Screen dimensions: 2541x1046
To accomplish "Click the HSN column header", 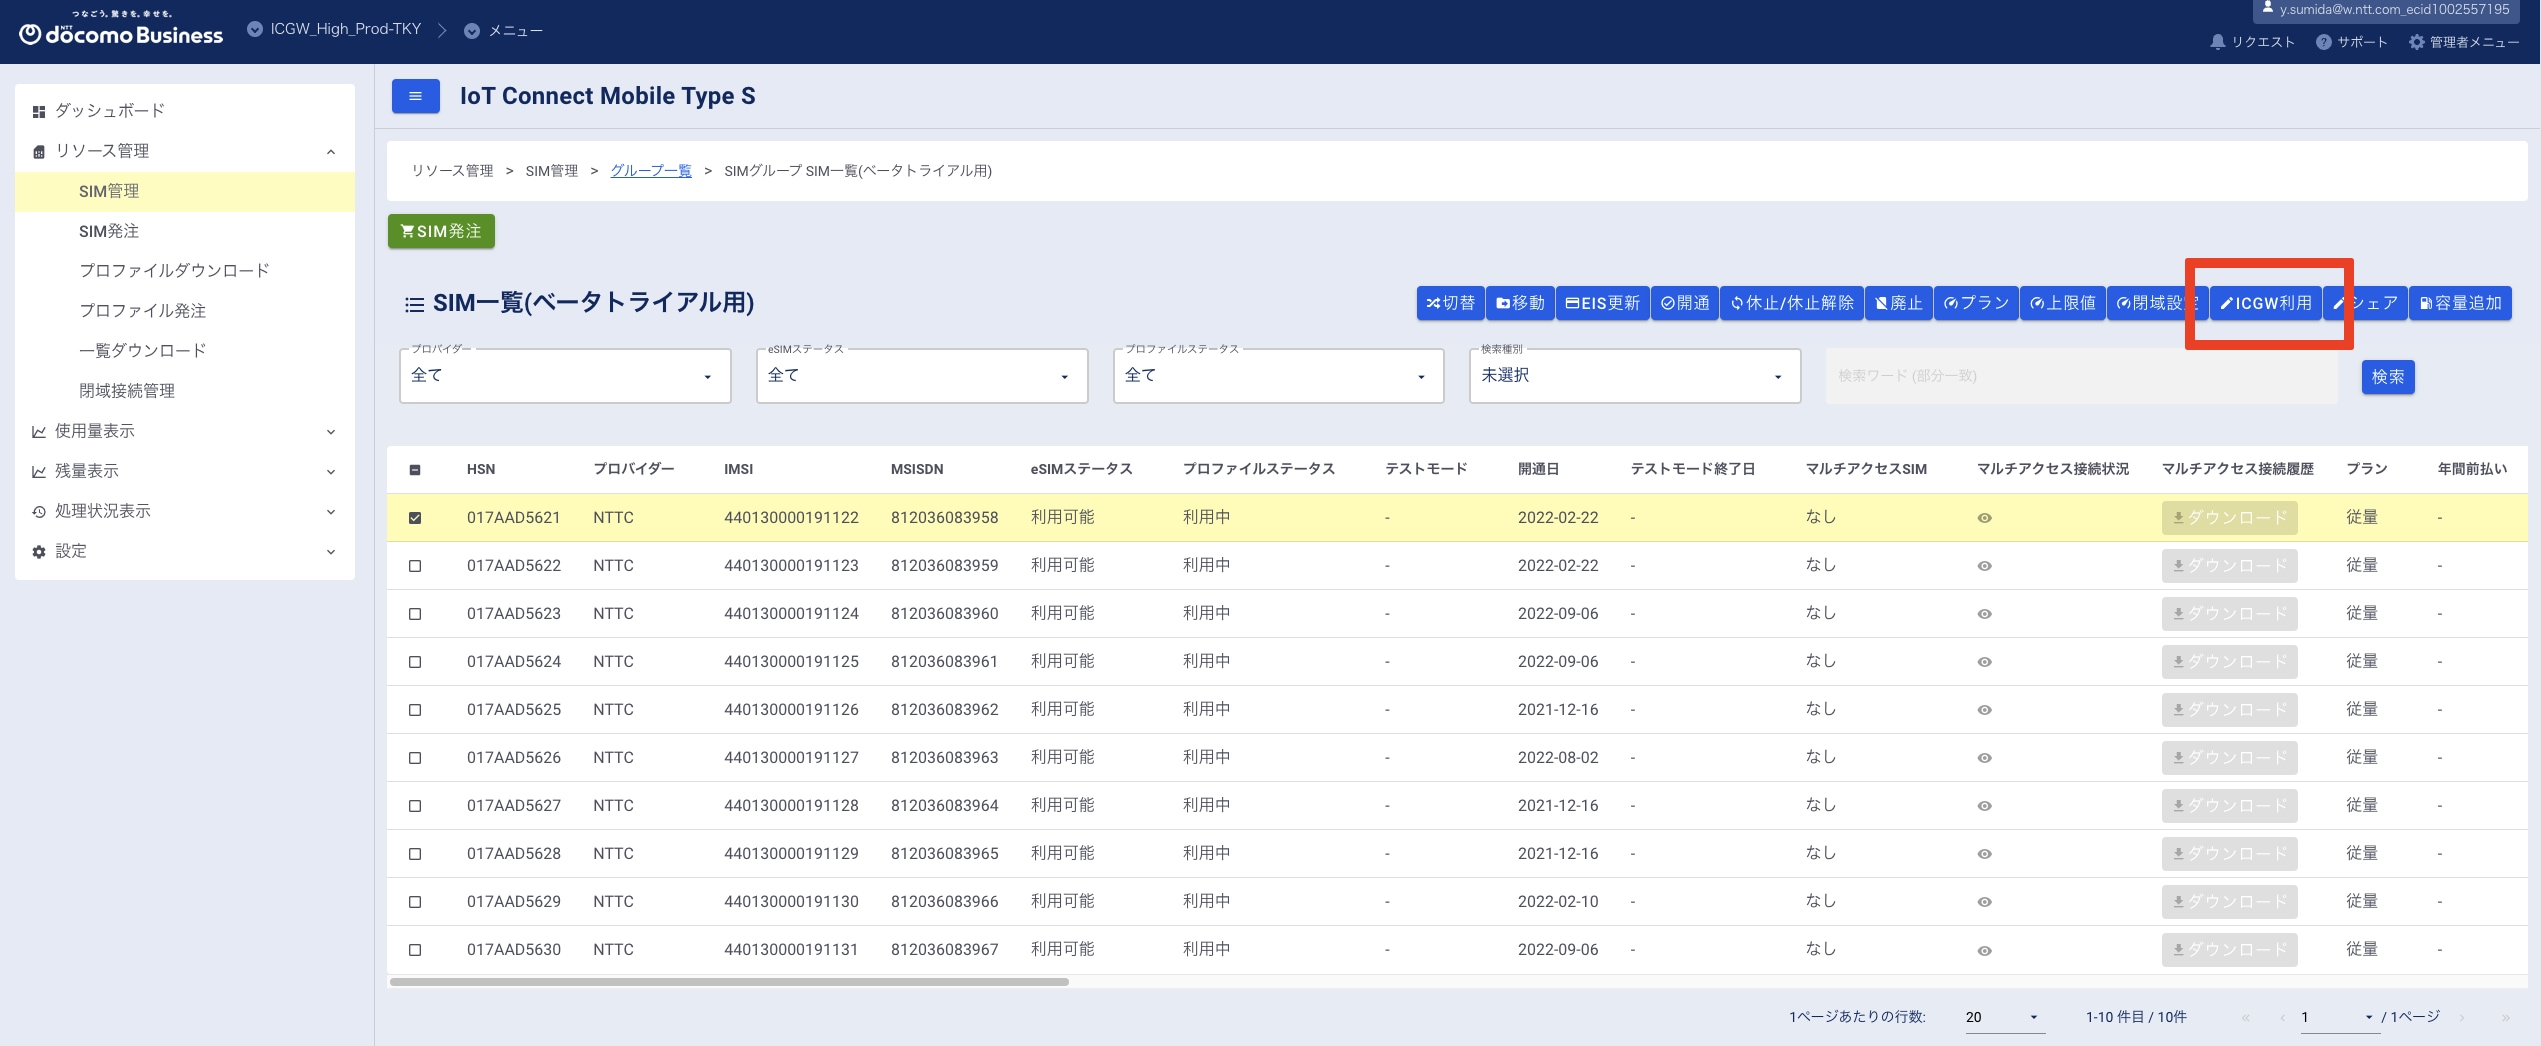I will (481, 470).
